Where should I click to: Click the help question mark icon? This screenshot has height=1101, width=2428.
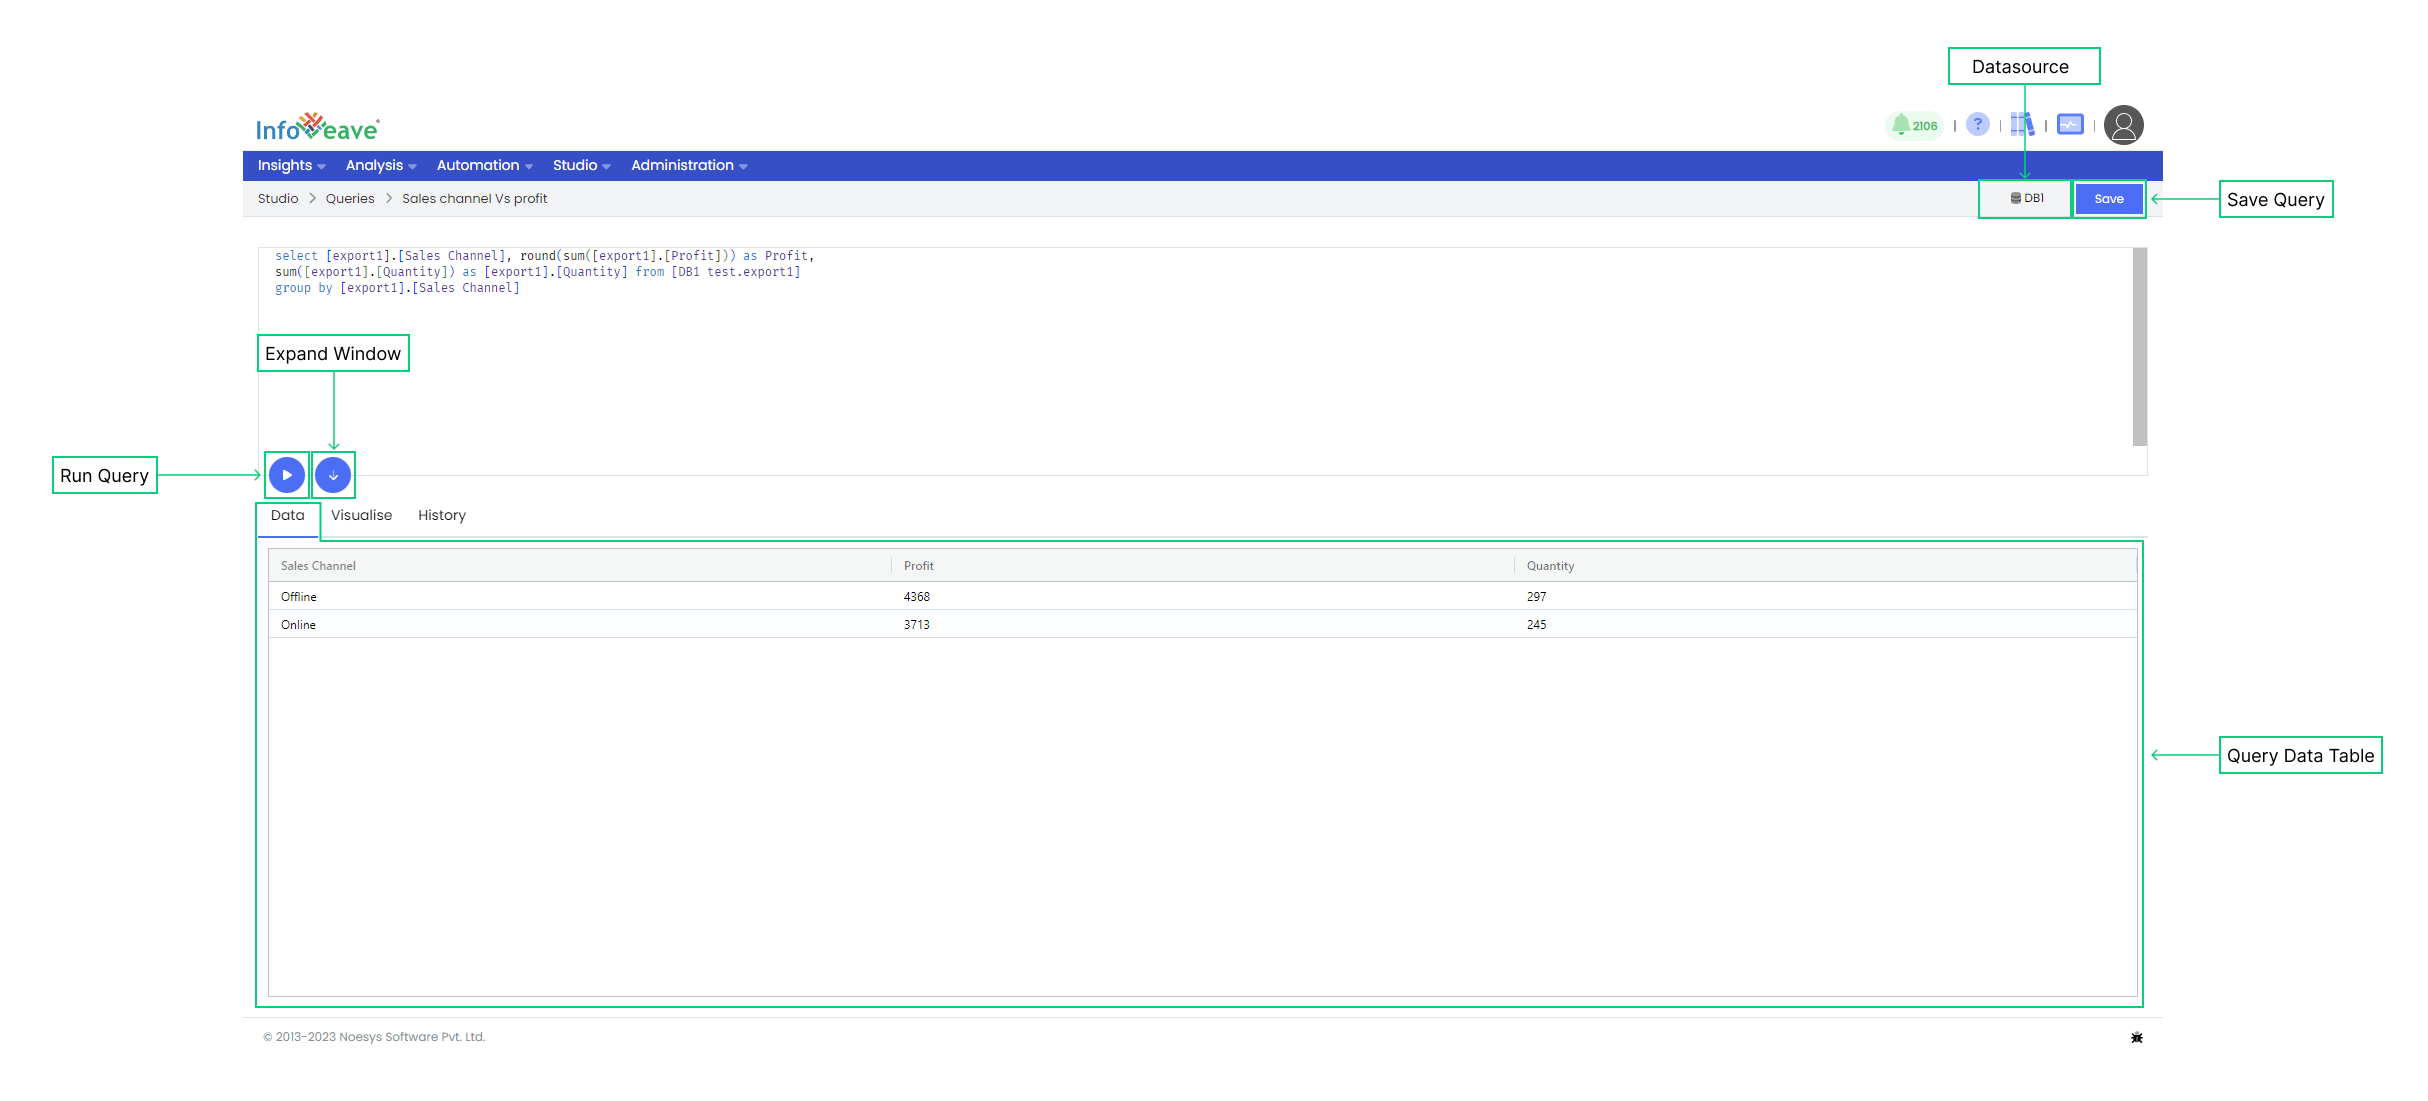(1979, 124)
